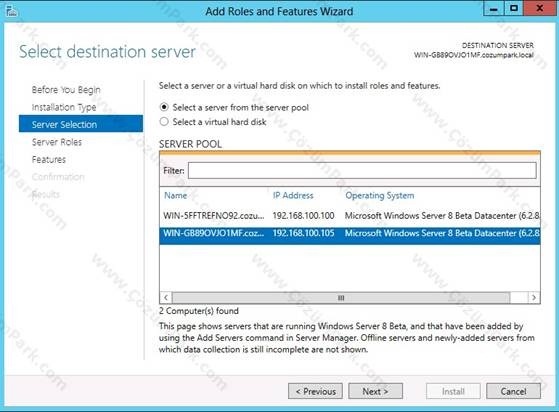
Task: Sort by Operating System column header
Action: pyautogui.click(x=380, y=195)
